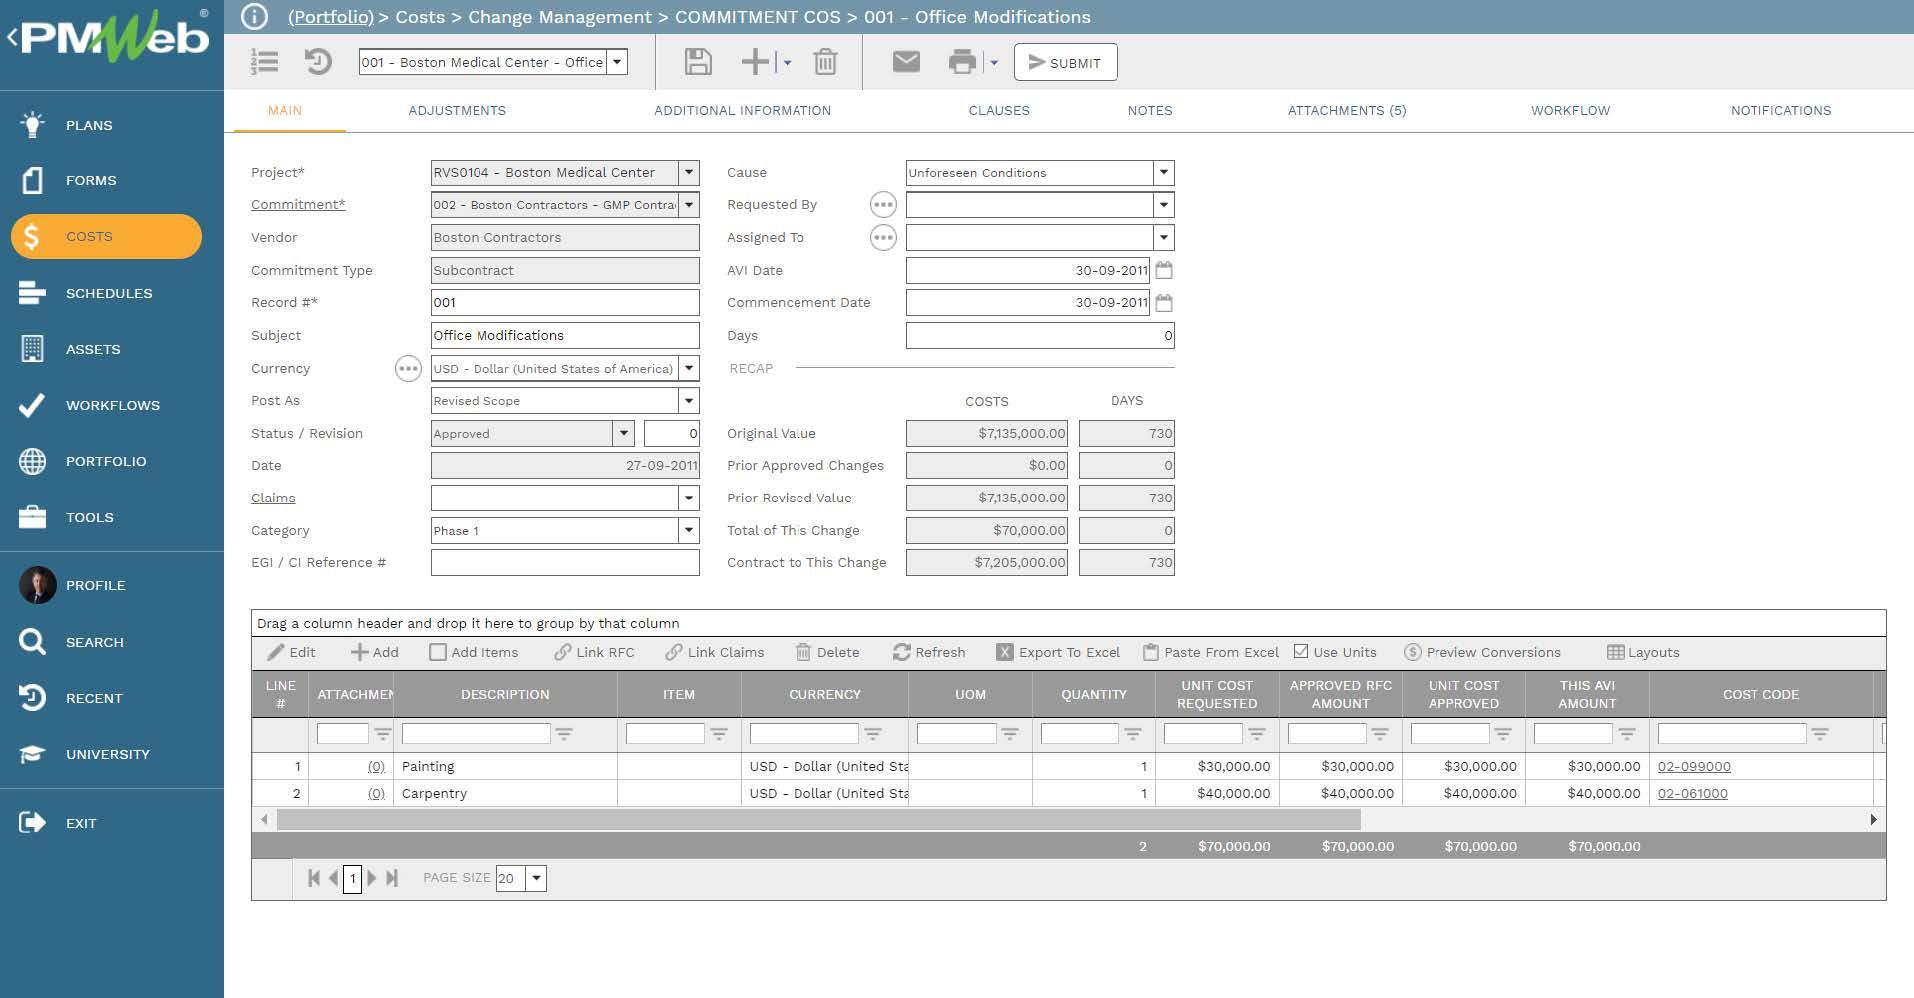Click ellipsis button beside Requested By
1914x998 pixels.
click(883, 205)
